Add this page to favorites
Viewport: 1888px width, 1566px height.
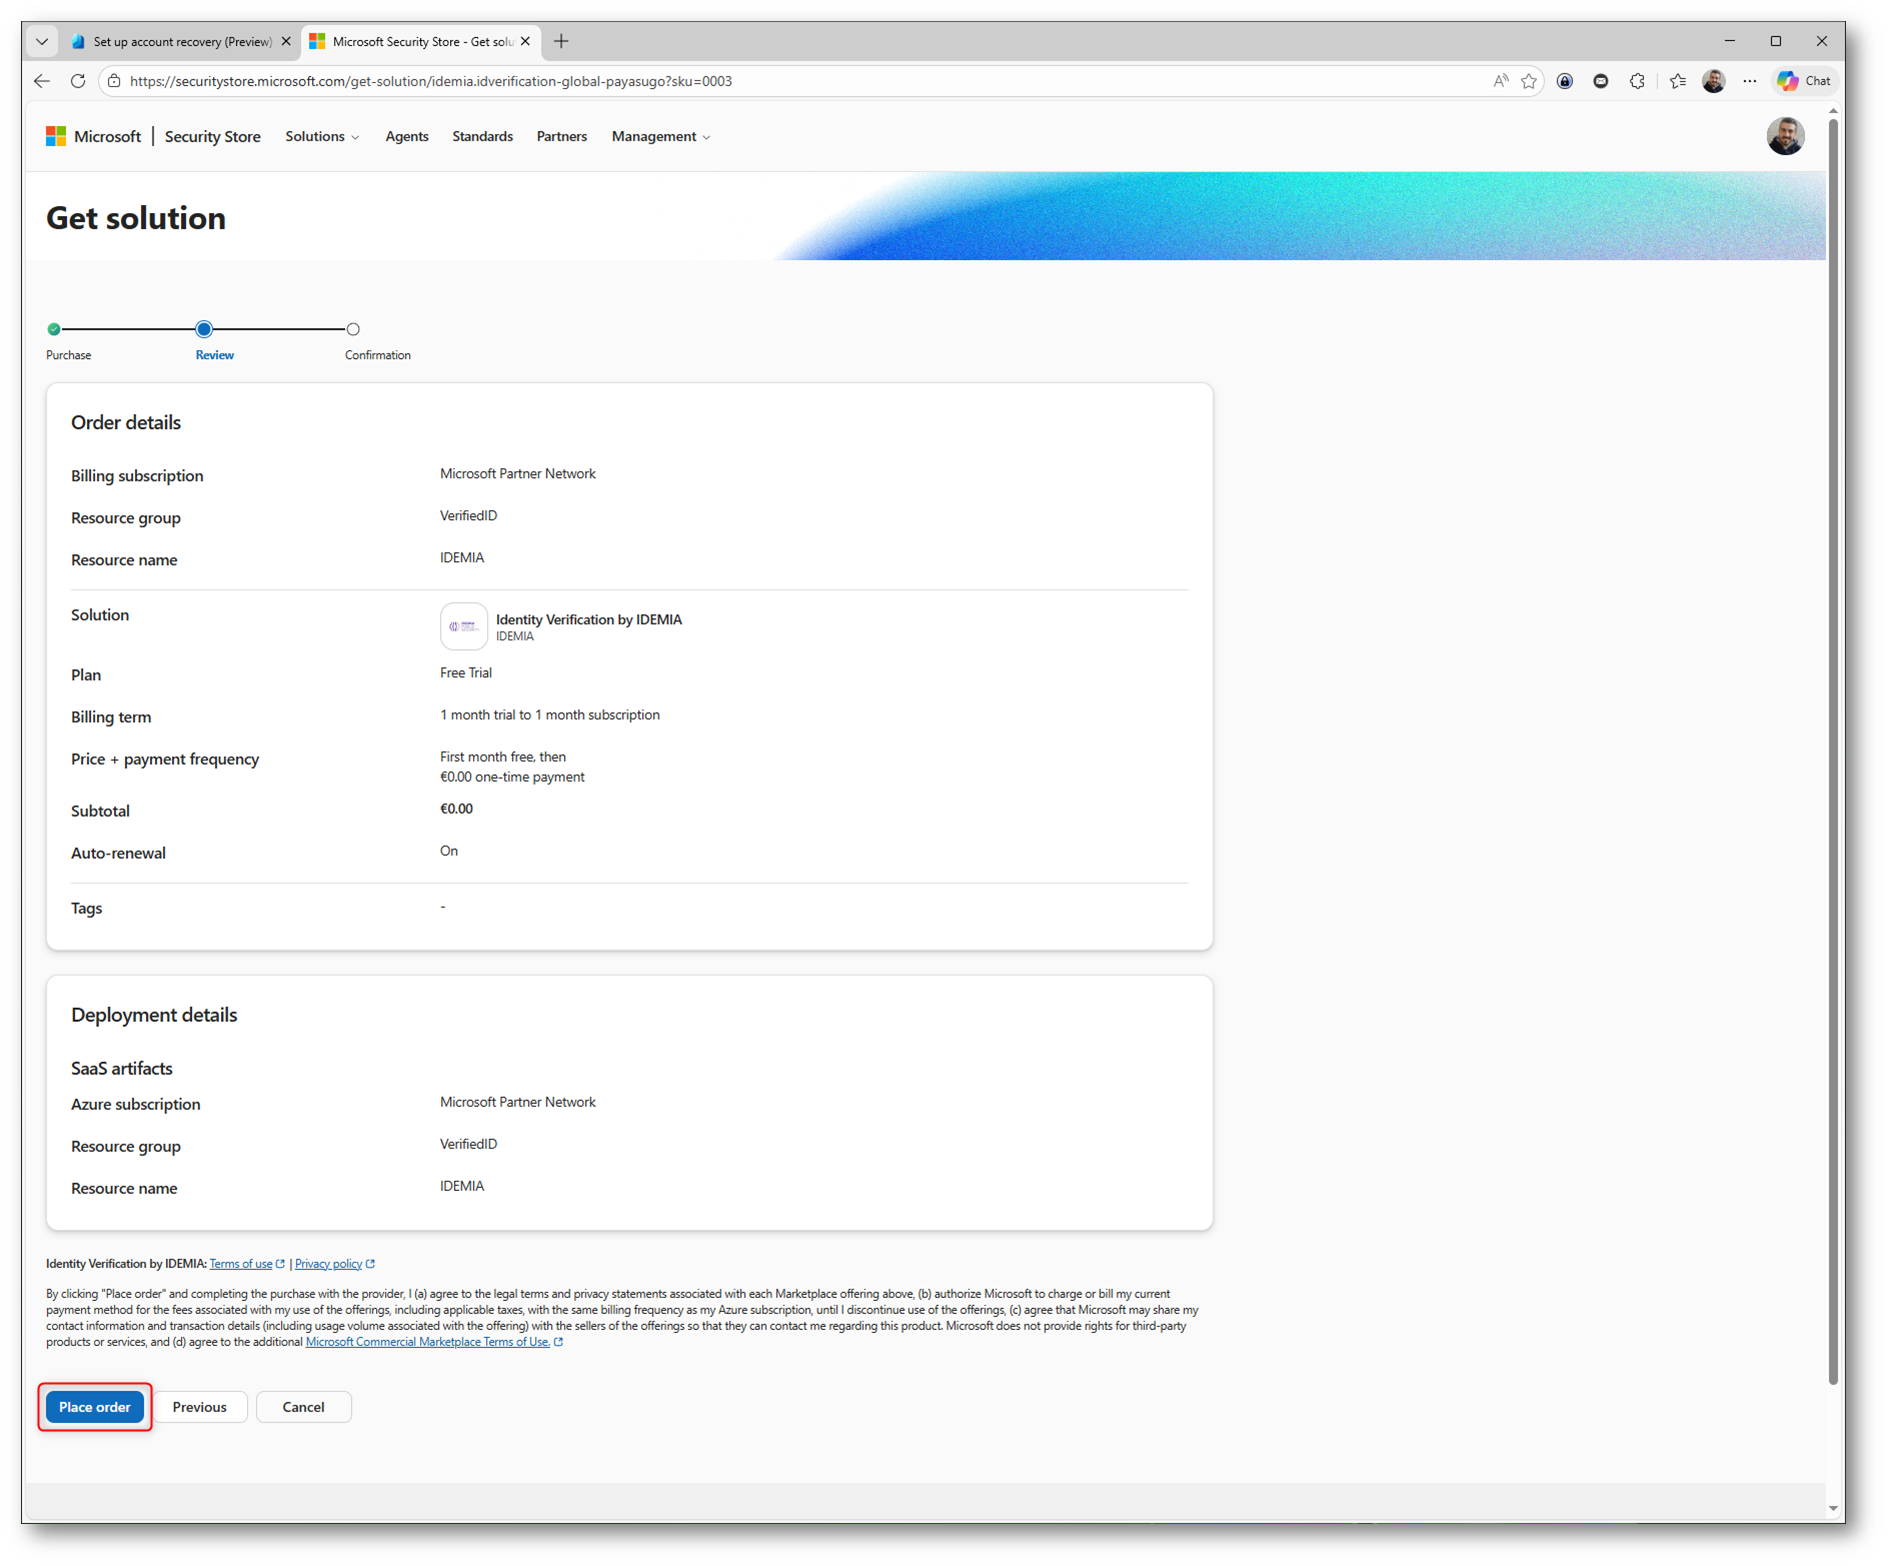point(1529,81)
